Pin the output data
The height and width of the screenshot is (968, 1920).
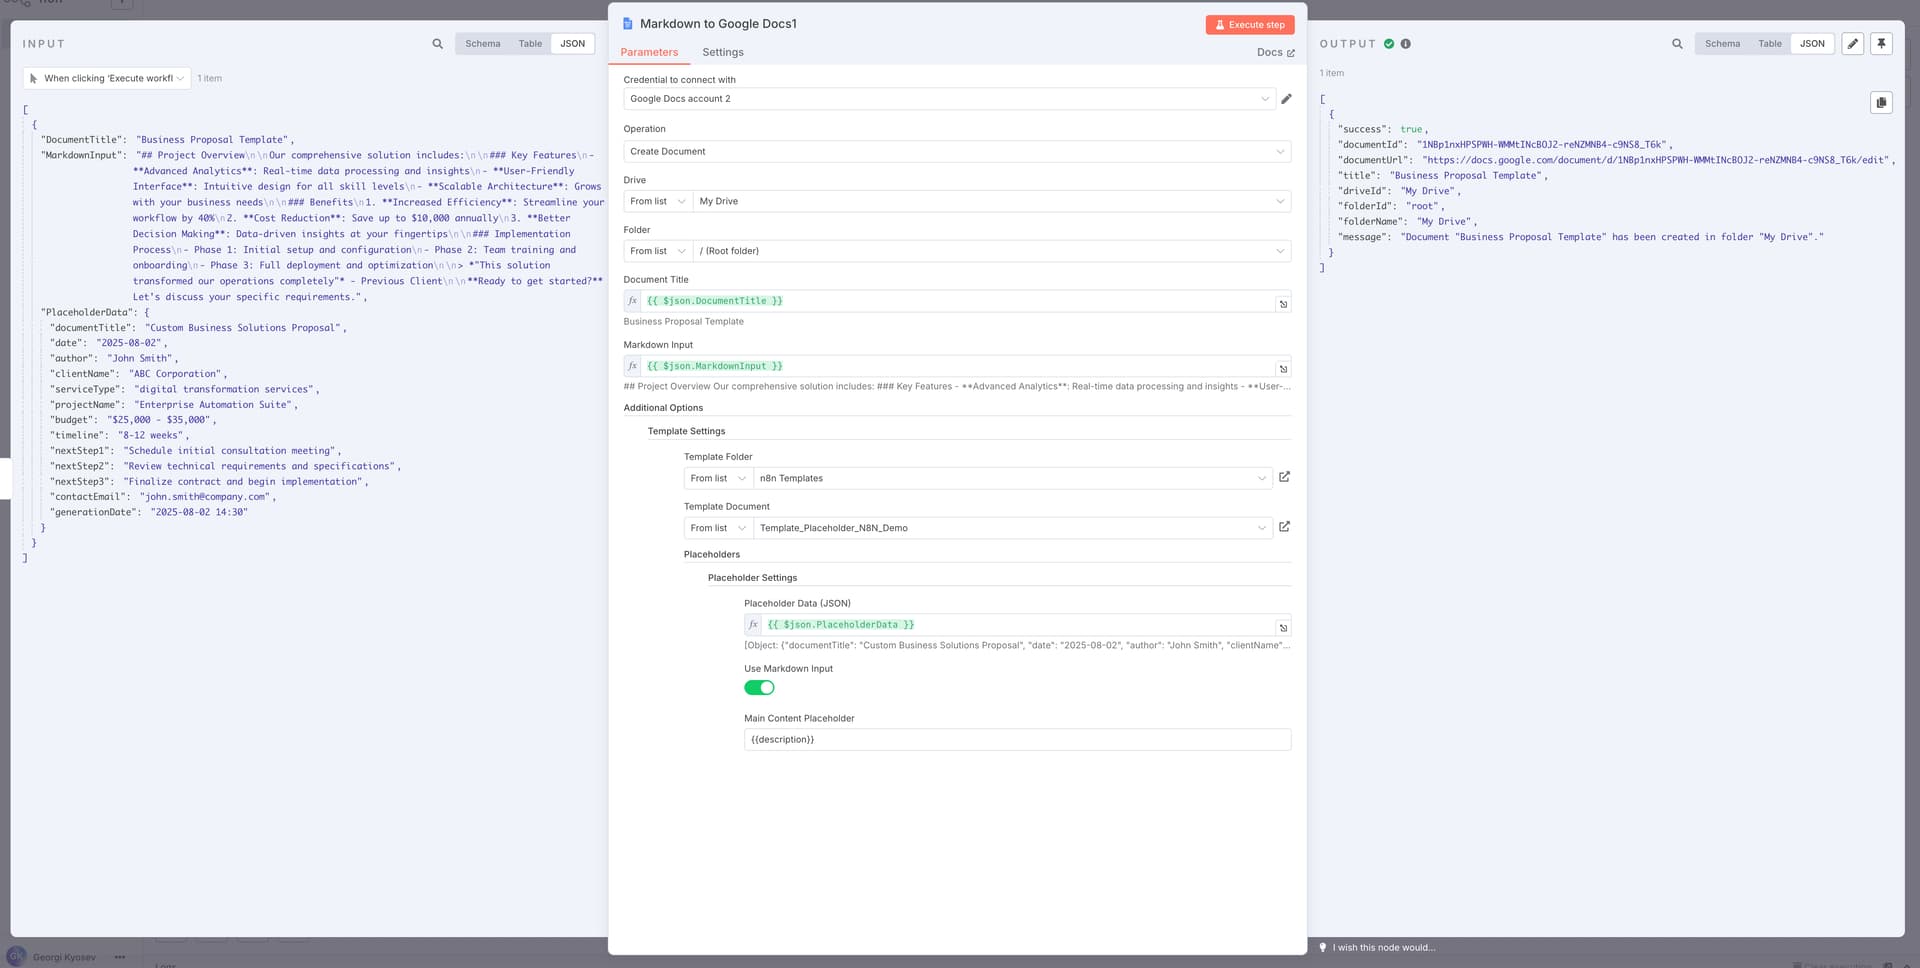[x=1881, y=44]
